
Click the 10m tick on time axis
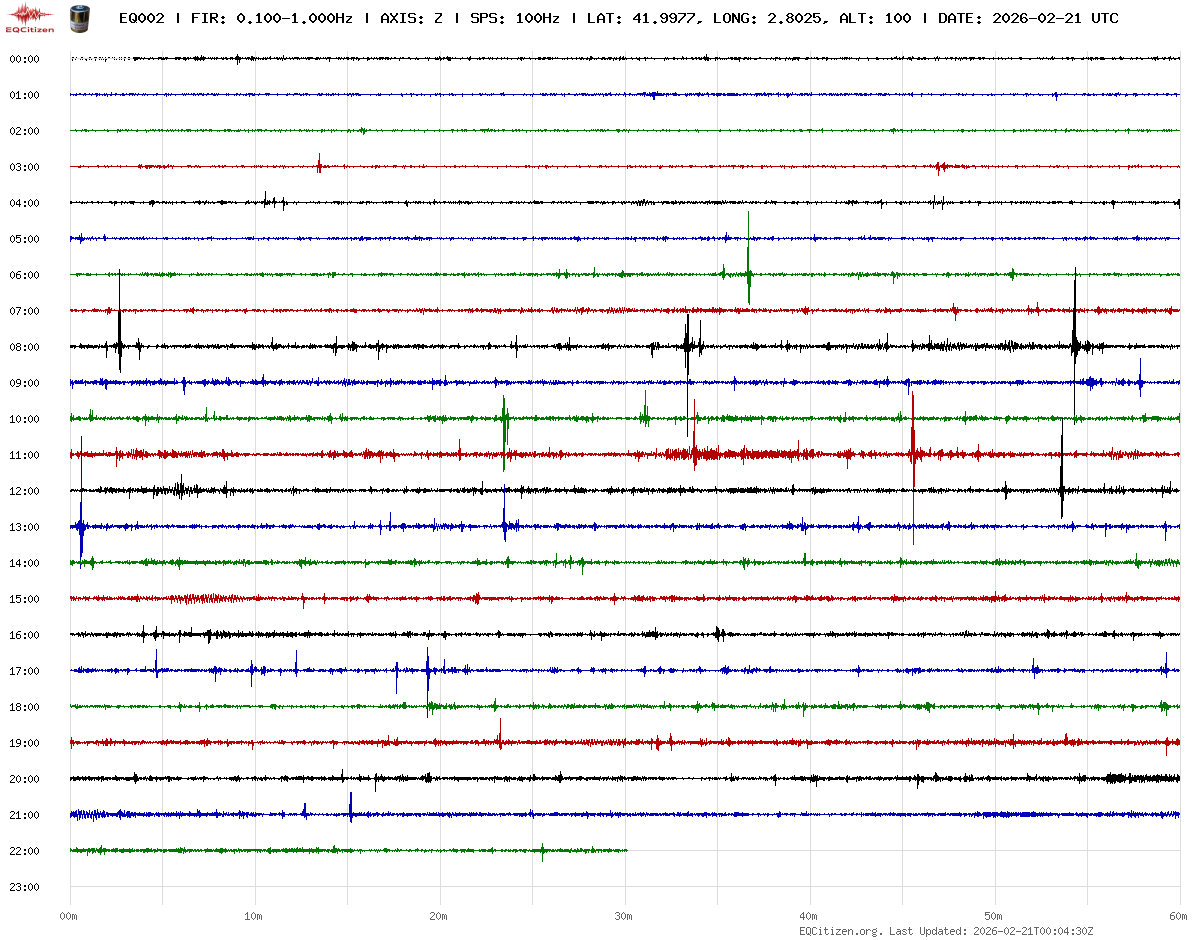pos(254,916)
